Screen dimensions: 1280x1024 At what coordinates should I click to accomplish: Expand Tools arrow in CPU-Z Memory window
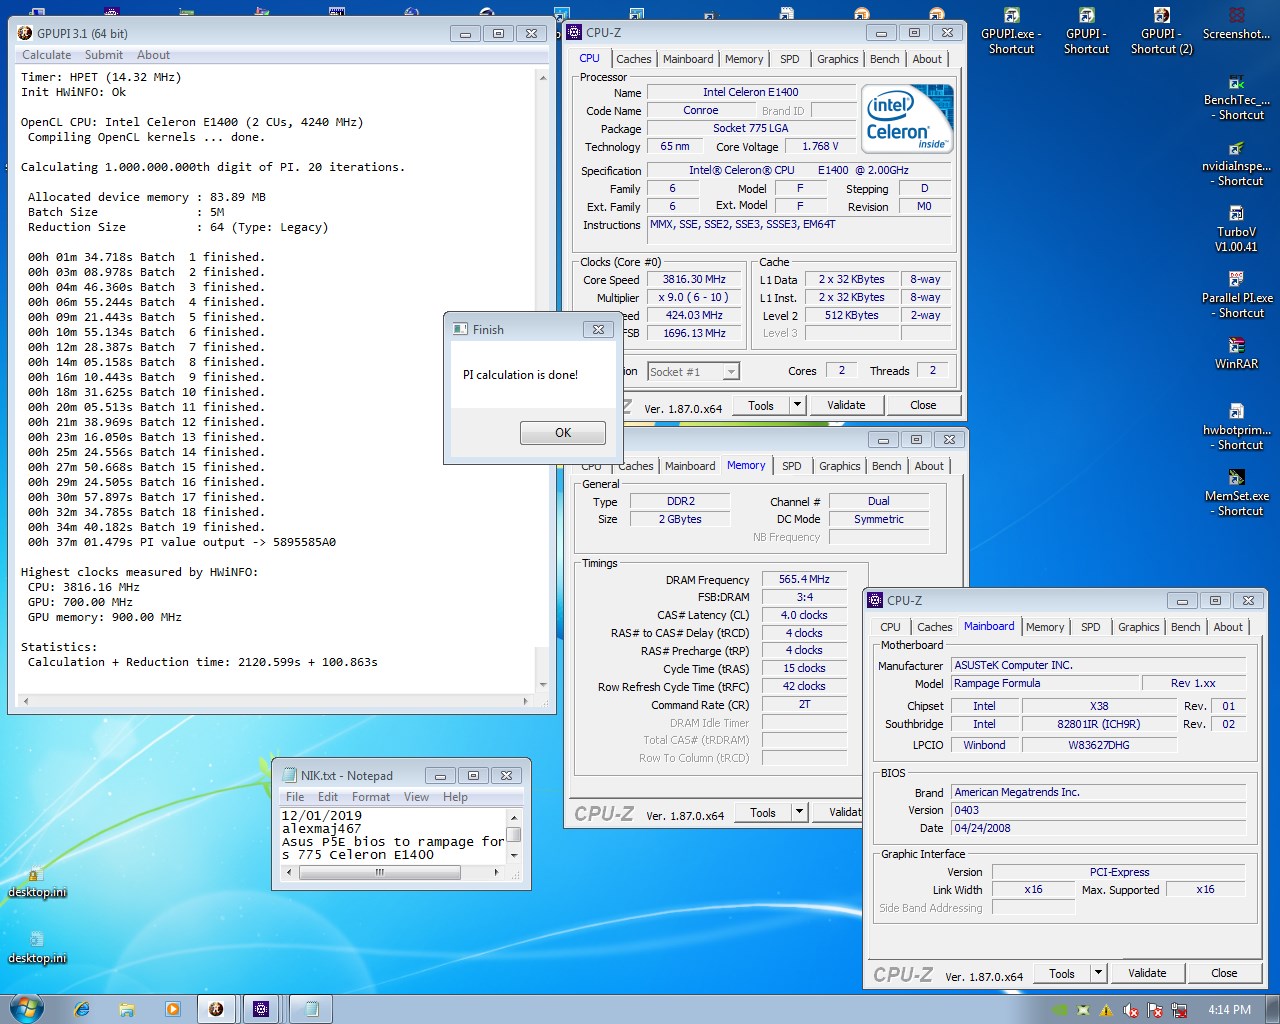click(799, 813)
